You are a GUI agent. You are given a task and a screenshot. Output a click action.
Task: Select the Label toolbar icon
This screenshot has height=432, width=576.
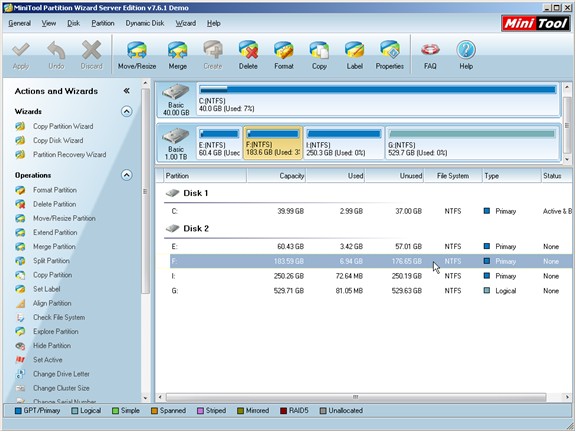354,55
